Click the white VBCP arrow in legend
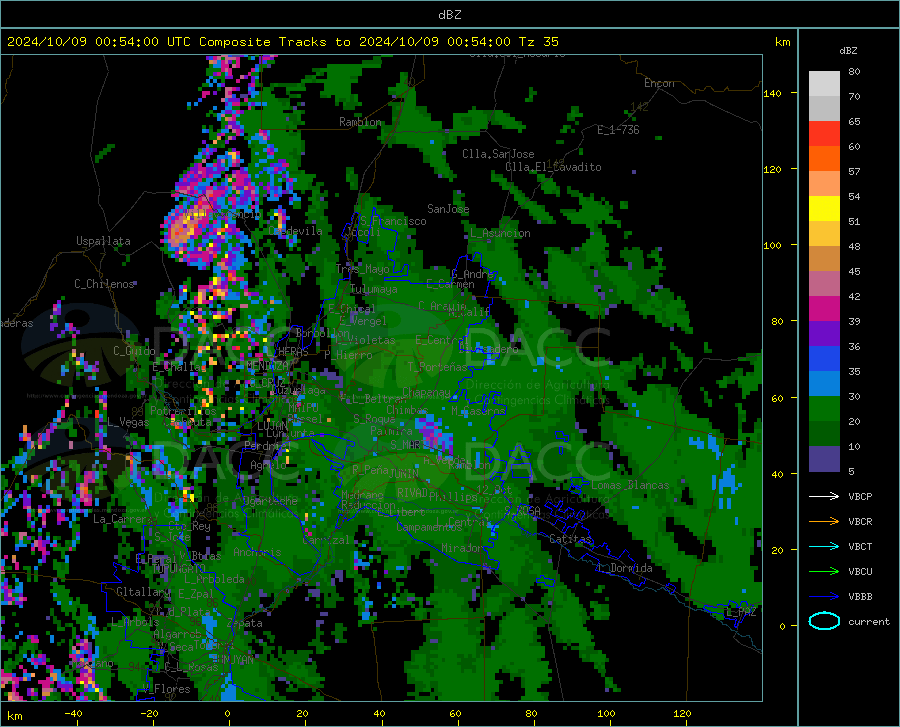The image size is (900, 727). [824, 496]
